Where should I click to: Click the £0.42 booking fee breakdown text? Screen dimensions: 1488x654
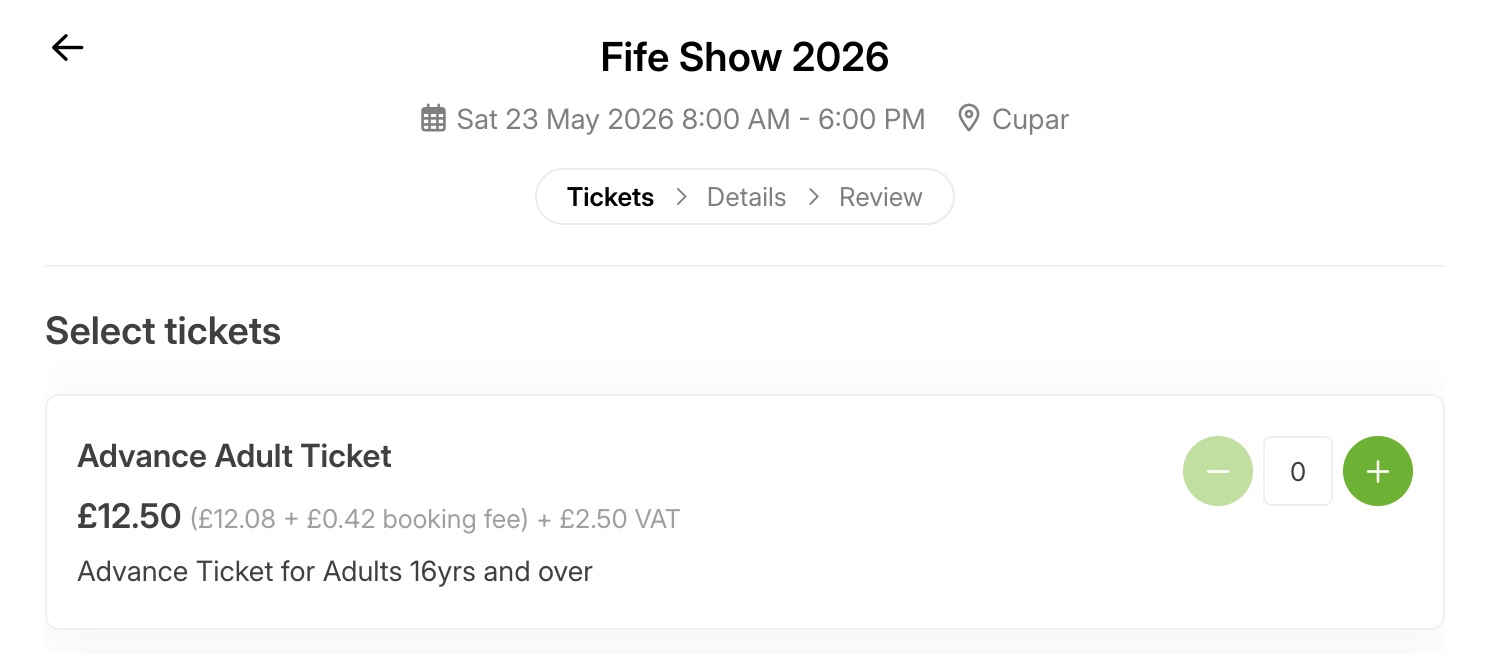point(416,520)
